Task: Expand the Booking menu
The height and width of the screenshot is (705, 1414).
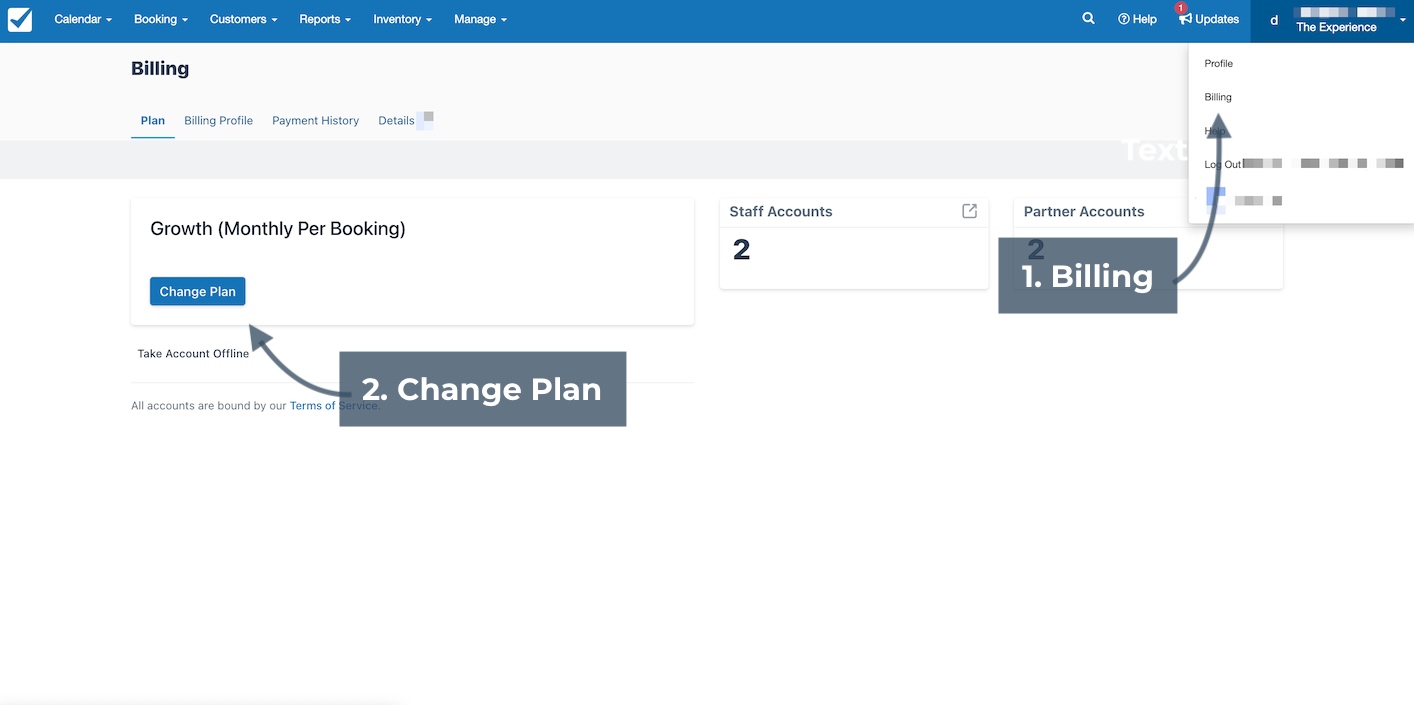Action: pyautogui.click(x=161, y=19)
